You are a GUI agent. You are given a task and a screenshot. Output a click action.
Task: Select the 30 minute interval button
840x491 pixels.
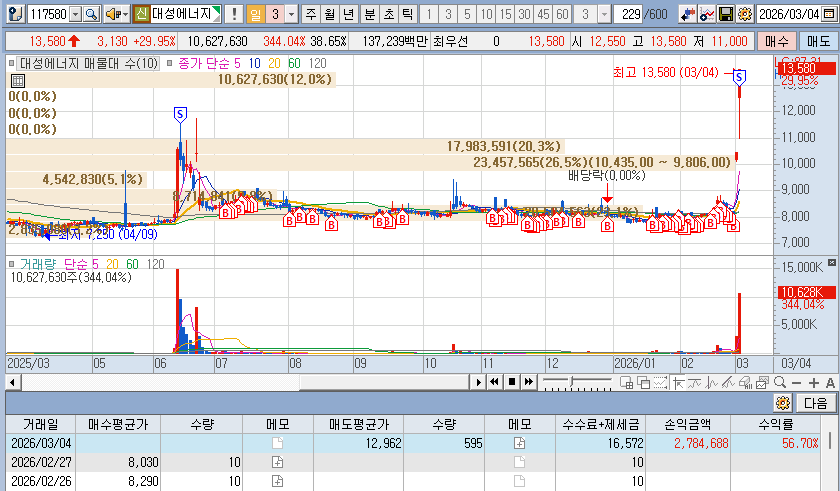[x=524, y=14]
